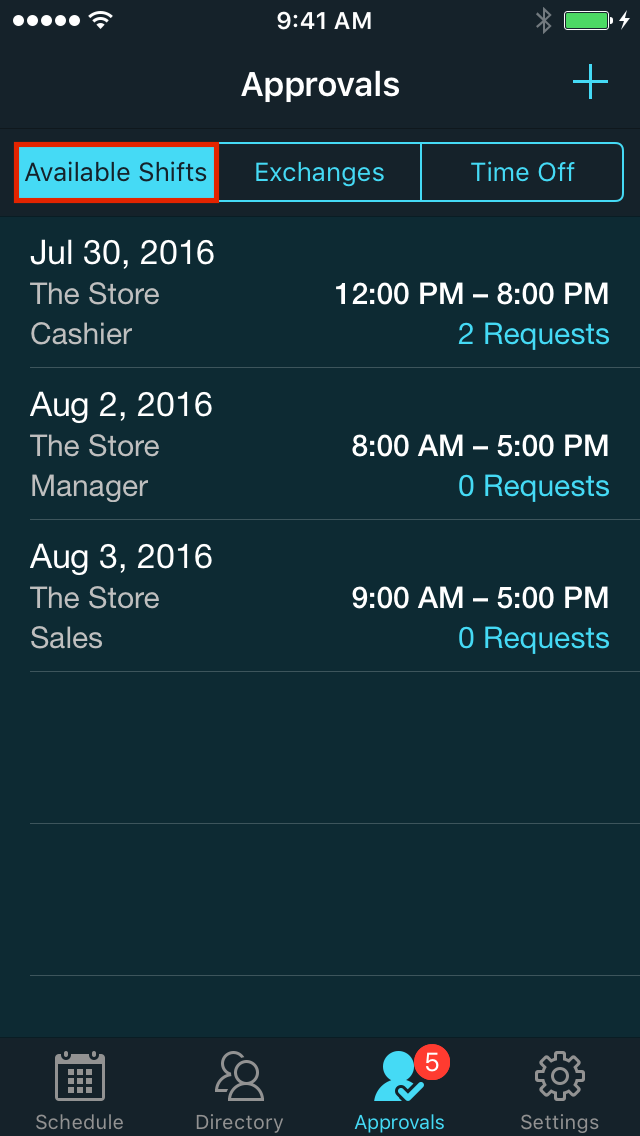
Task: Tap the plus icon to add a request
Action: 590,83
